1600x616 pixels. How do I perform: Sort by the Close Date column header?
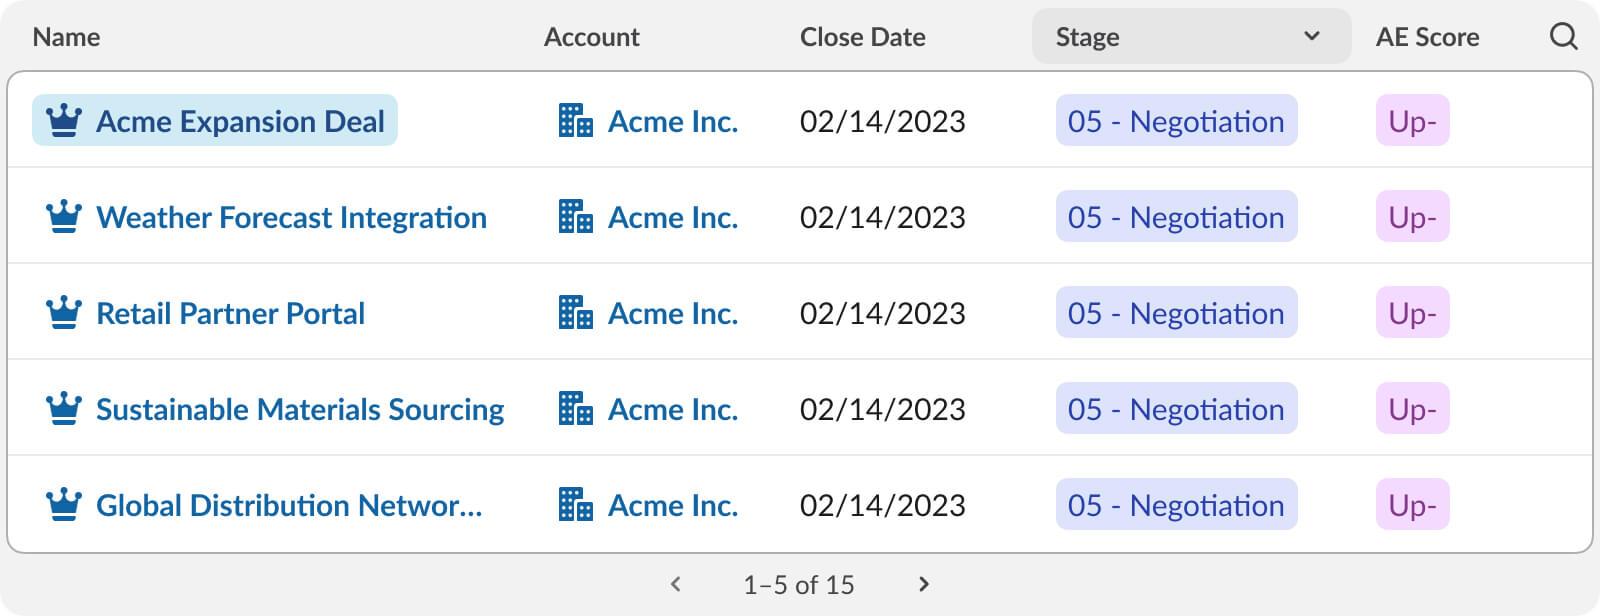tap(862, 37)
